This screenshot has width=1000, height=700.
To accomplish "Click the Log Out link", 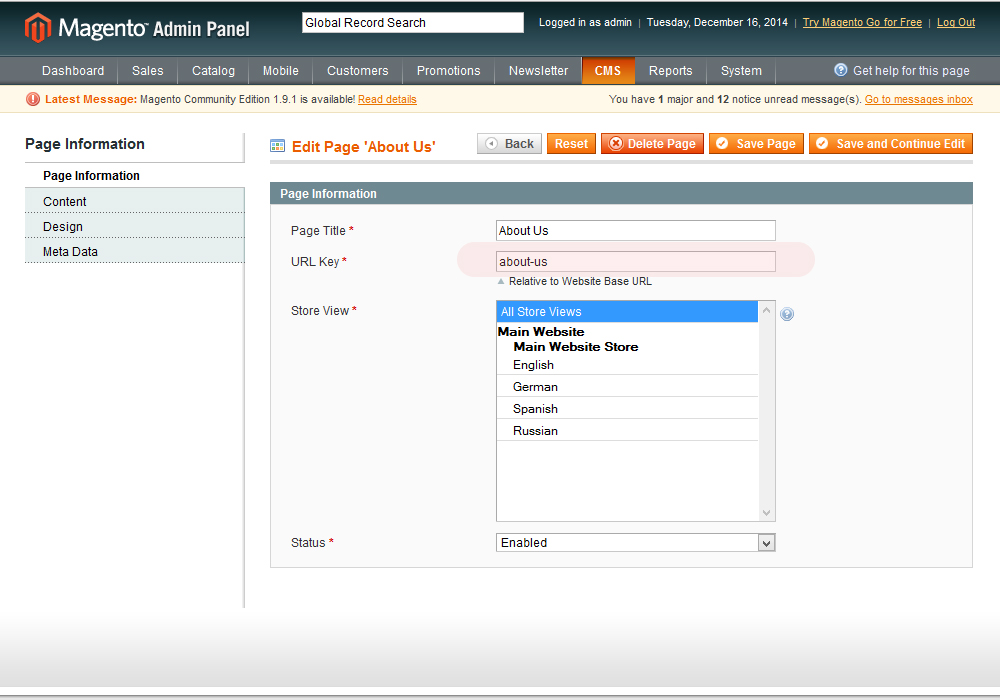I will coord(955,22).
